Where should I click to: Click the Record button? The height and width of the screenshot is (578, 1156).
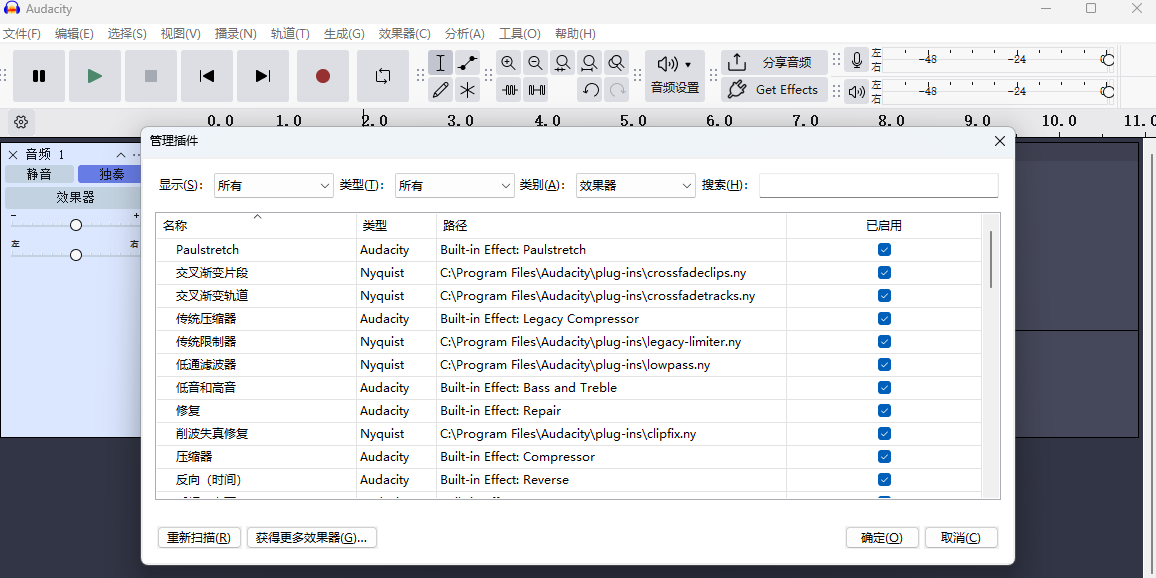[322, 76]
